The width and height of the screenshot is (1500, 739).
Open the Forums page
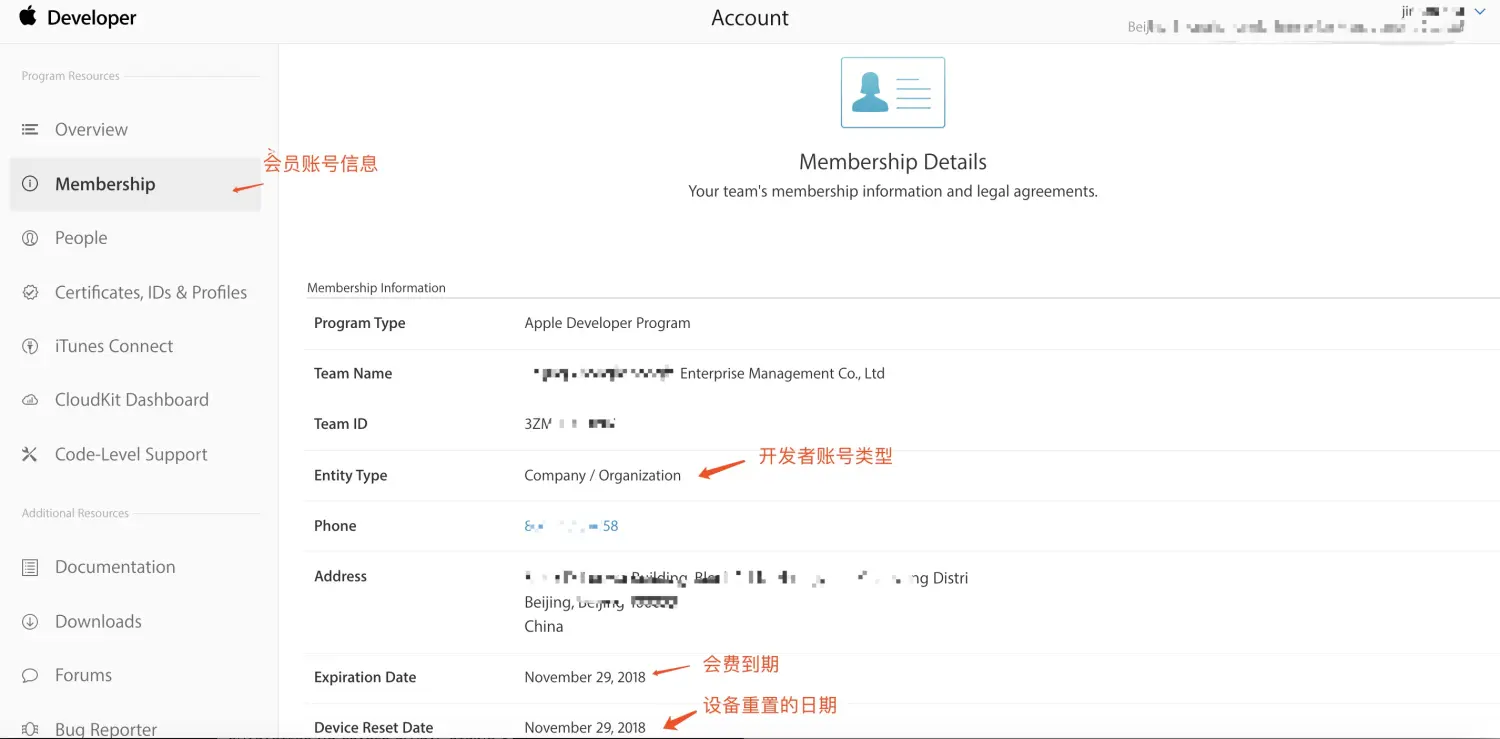[83, 675]
